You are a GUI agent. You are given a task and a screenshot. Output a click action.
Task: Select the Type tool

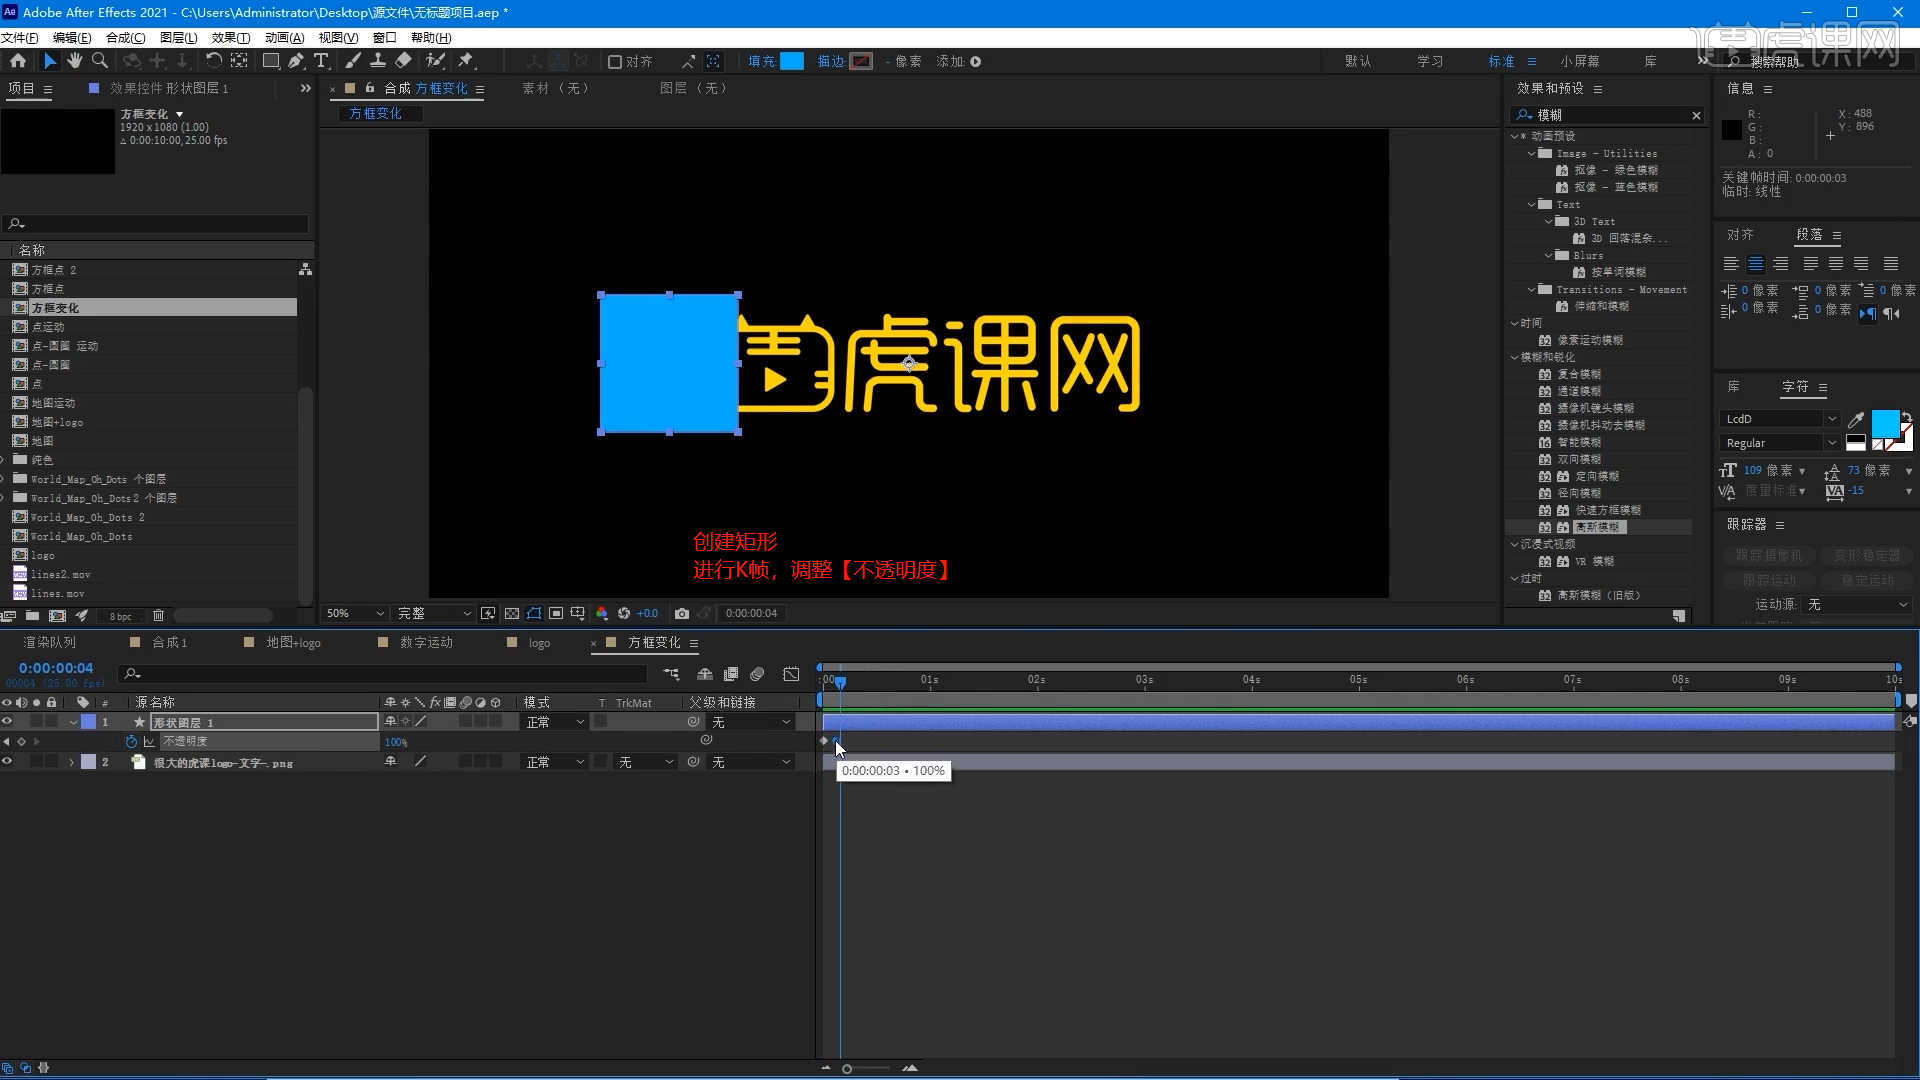click(321, 61)
